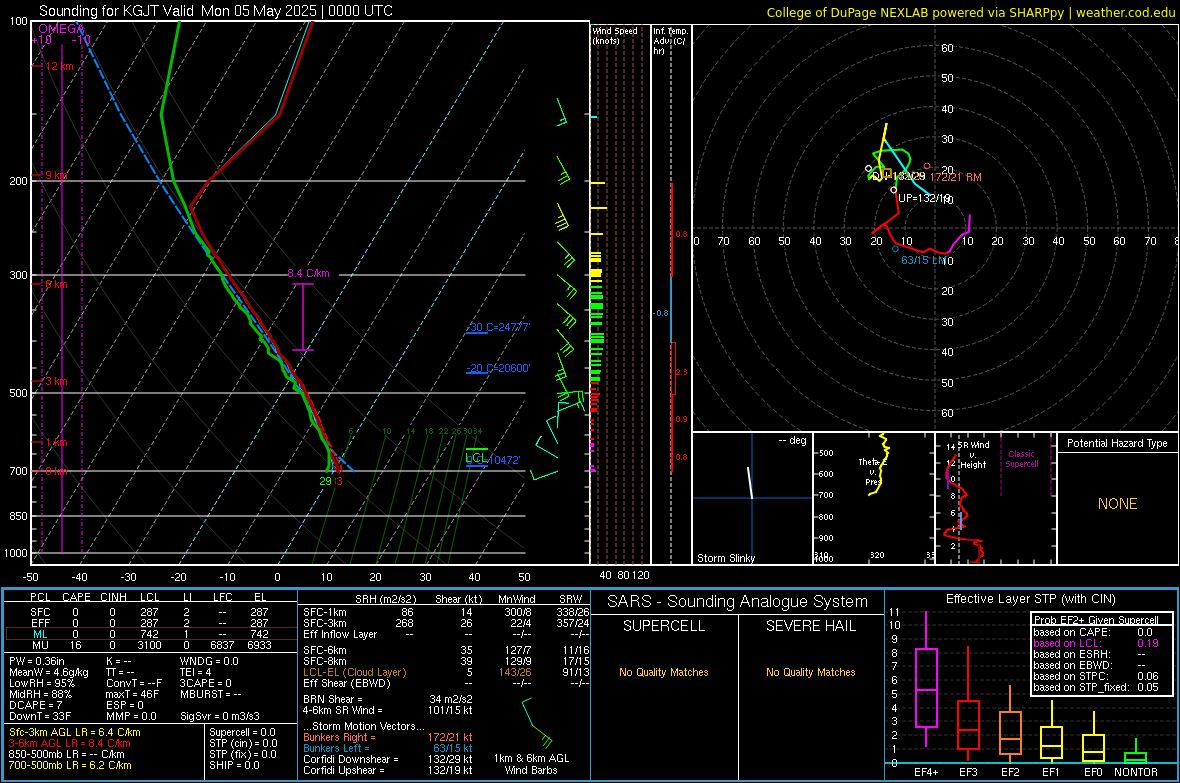Click the CINH column header
The height and width of the screenshot is (783, 1180).
pyautogui.click(x=114, y=597)
